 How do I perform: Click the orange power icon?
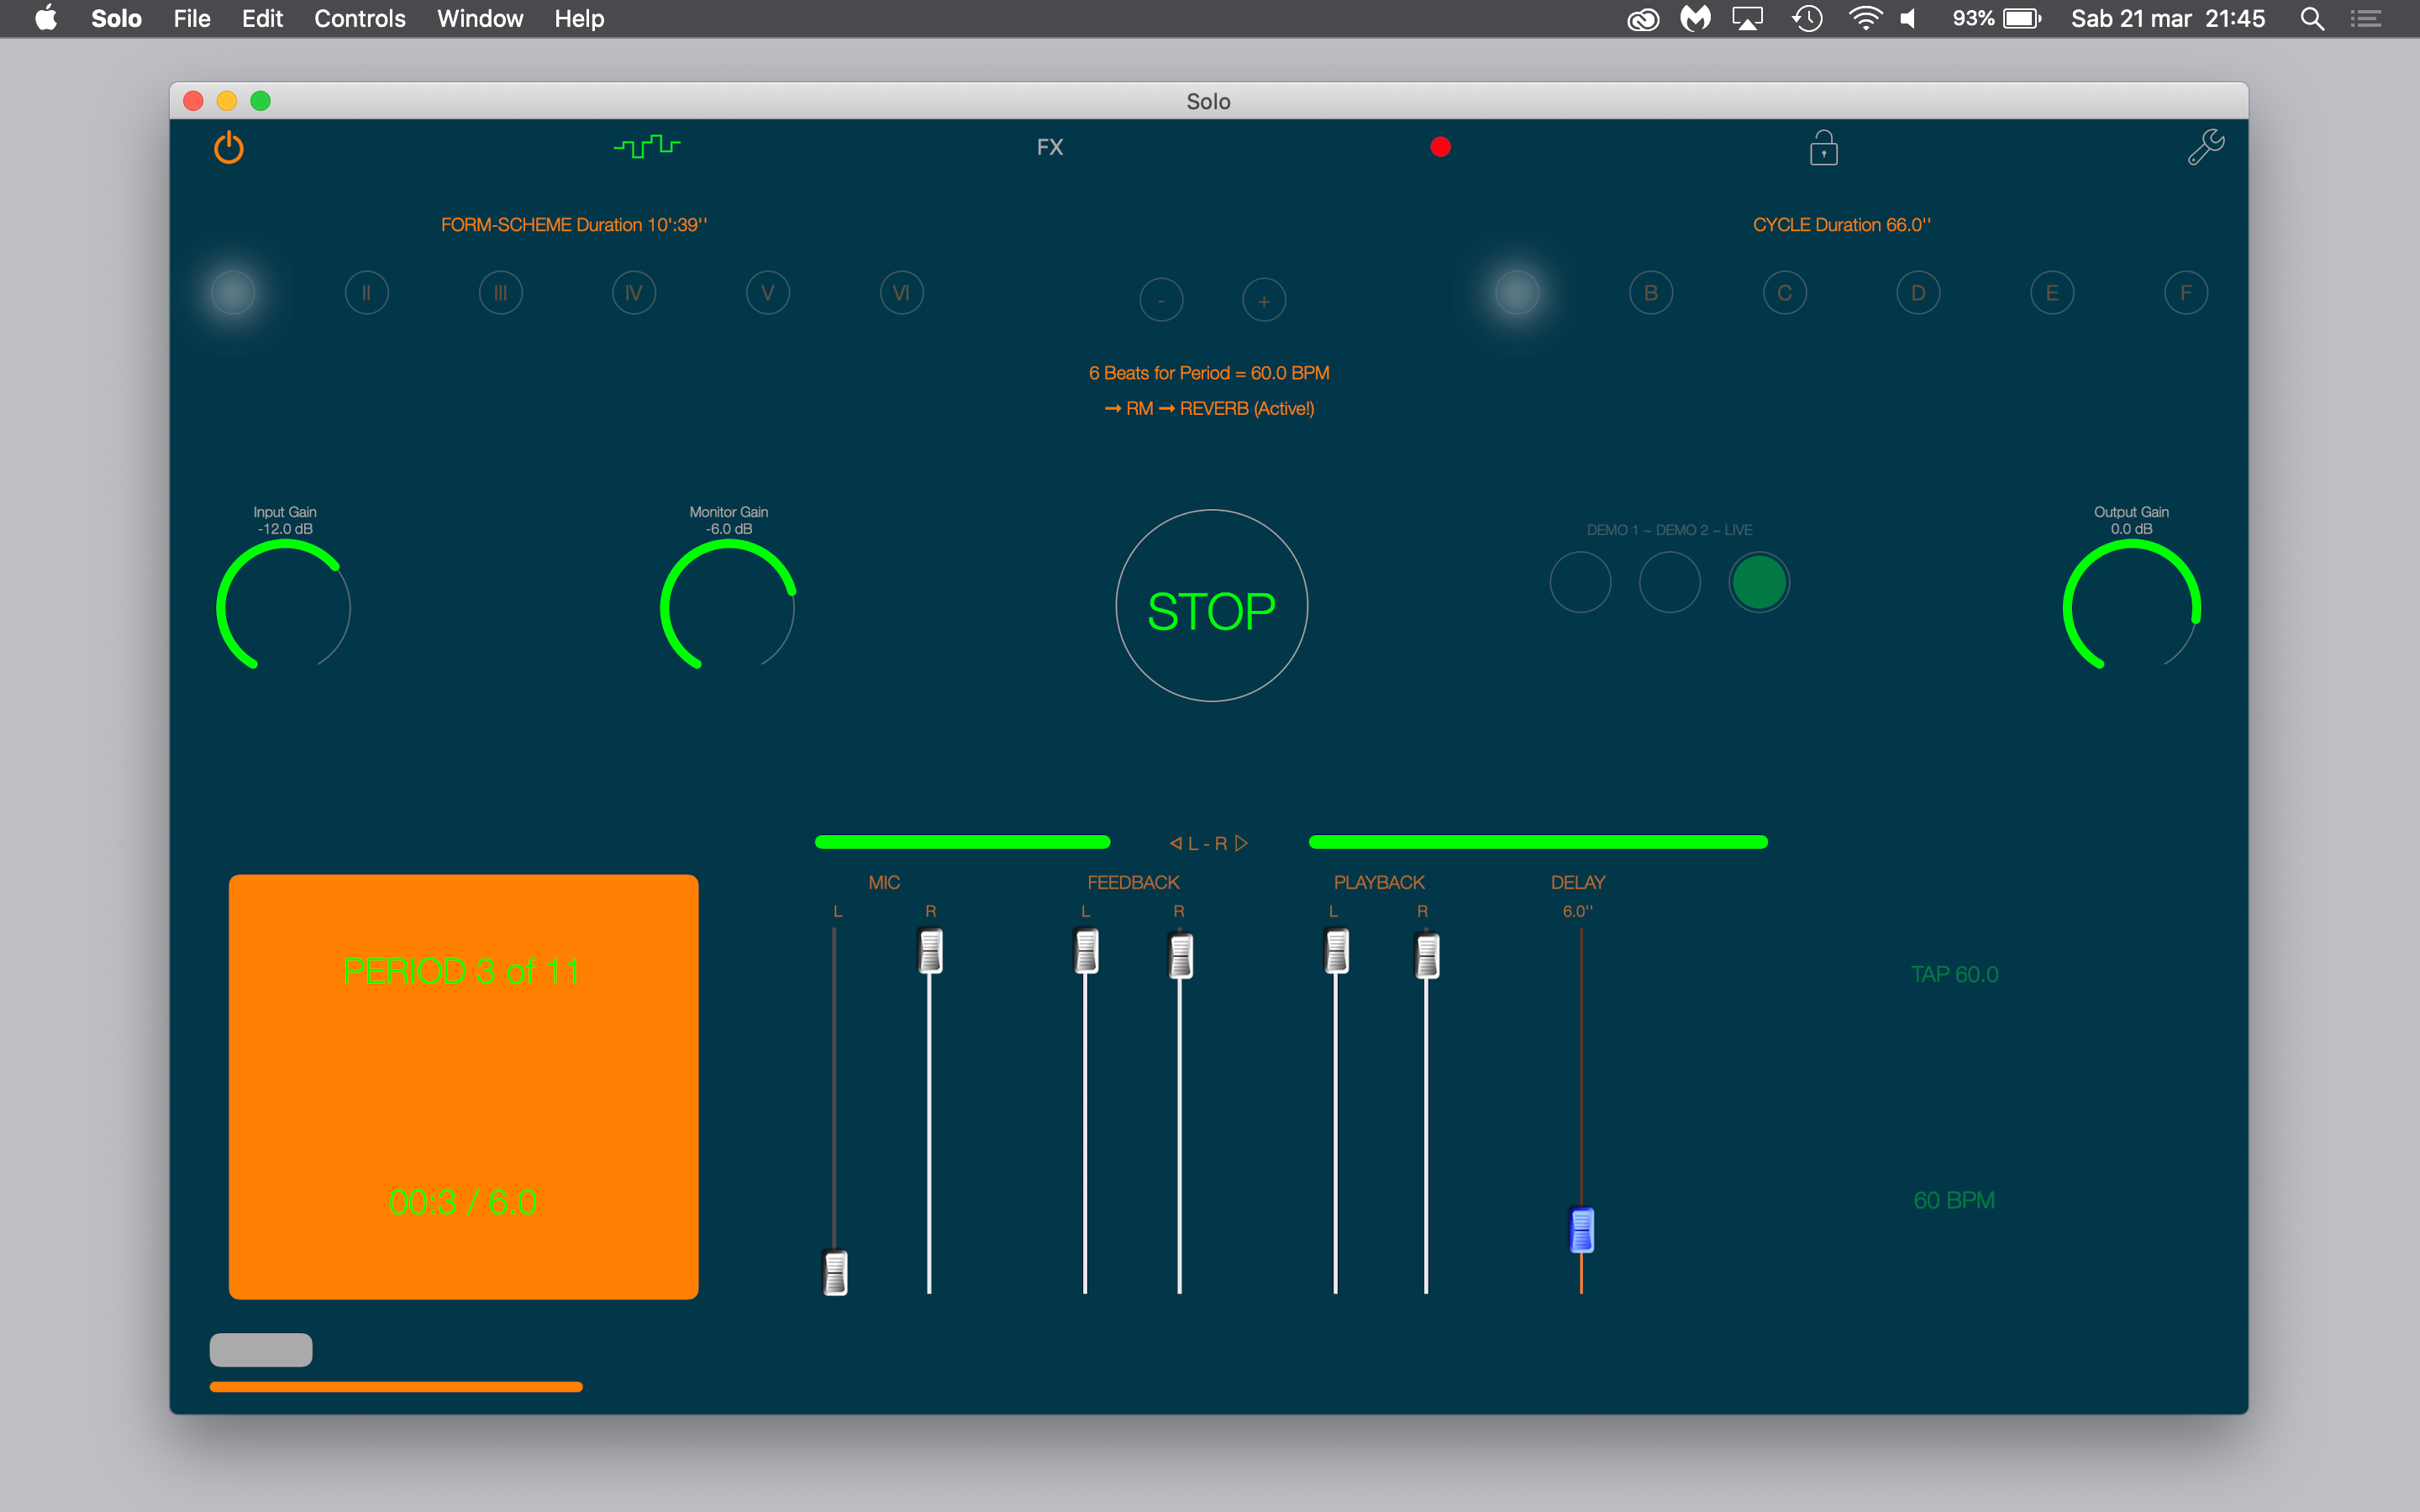coord(229,147)
